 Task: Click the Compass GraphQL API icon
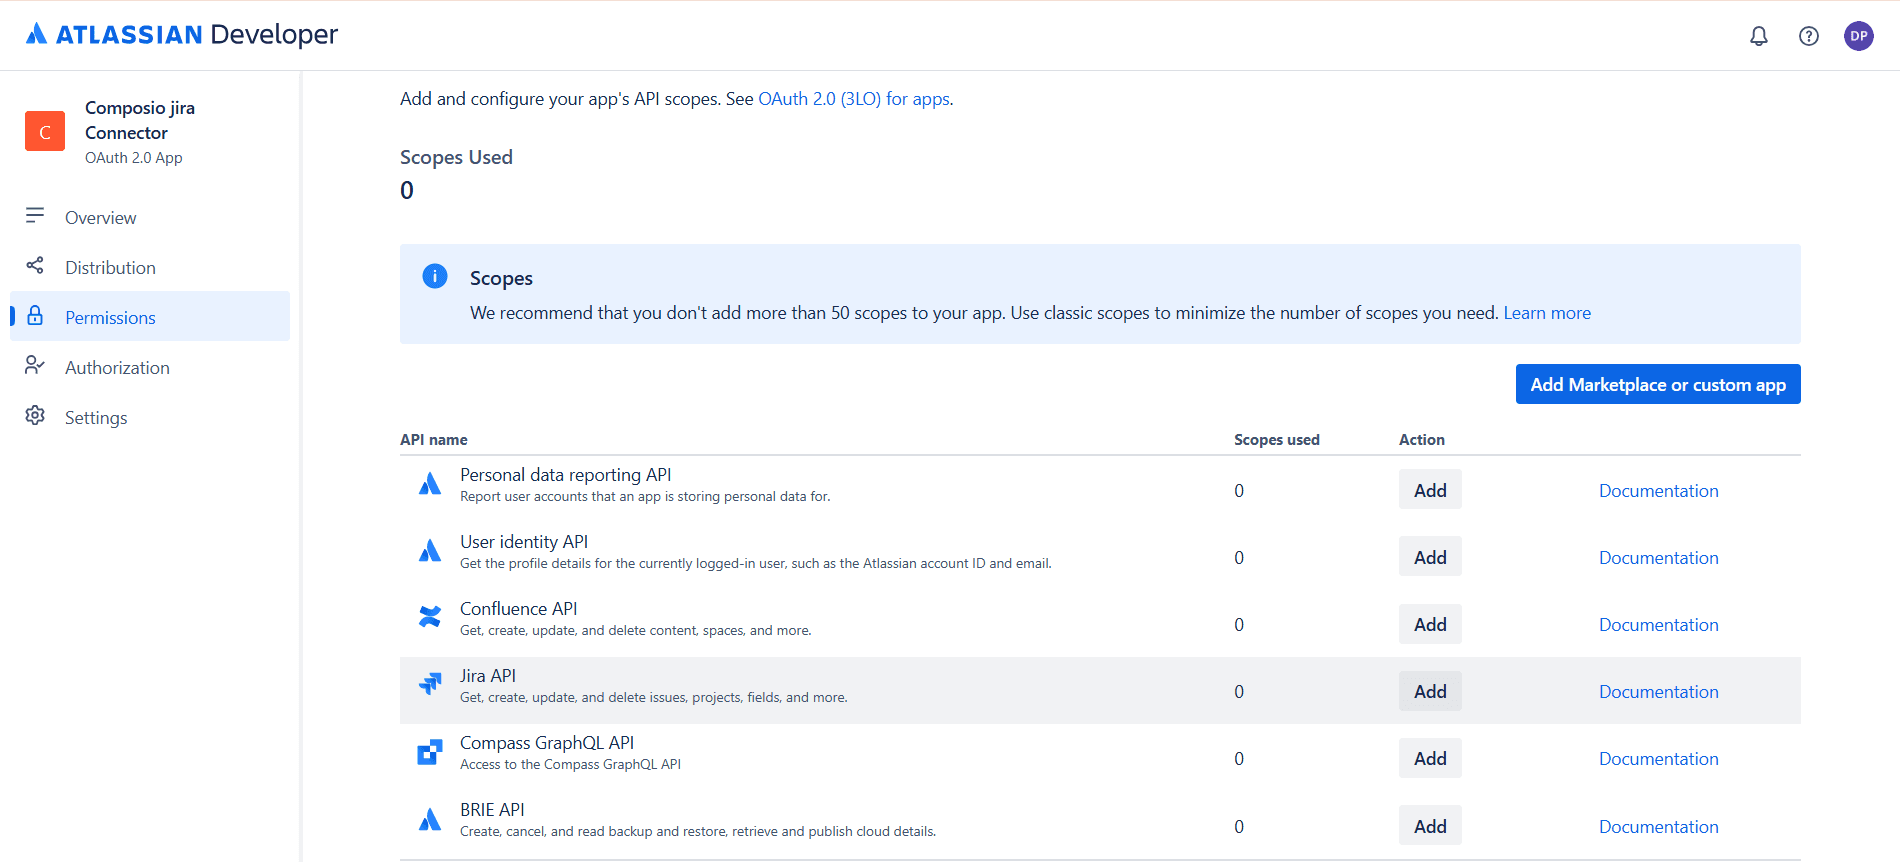pyautogui.click(x=430, y=752)
